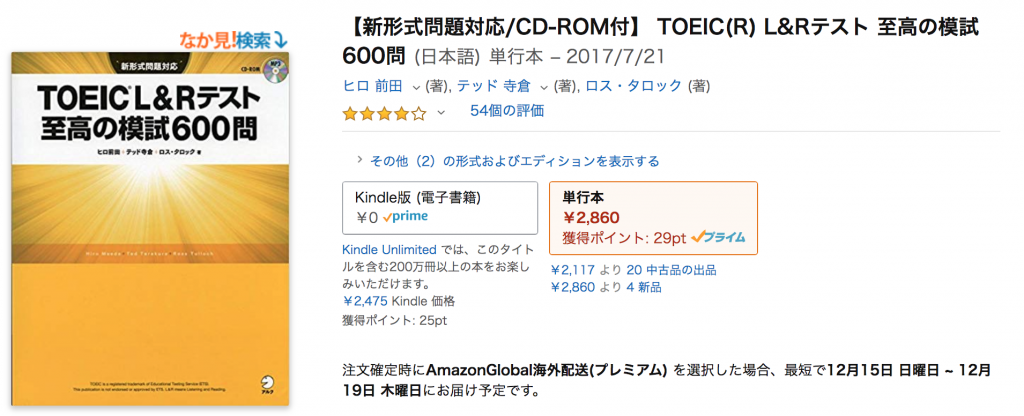Image resolution: width=1024 pixels, height=416 pixels.
Task: Open the 20 中古品の出品 offers link
Action: click(x=671, y=270)
